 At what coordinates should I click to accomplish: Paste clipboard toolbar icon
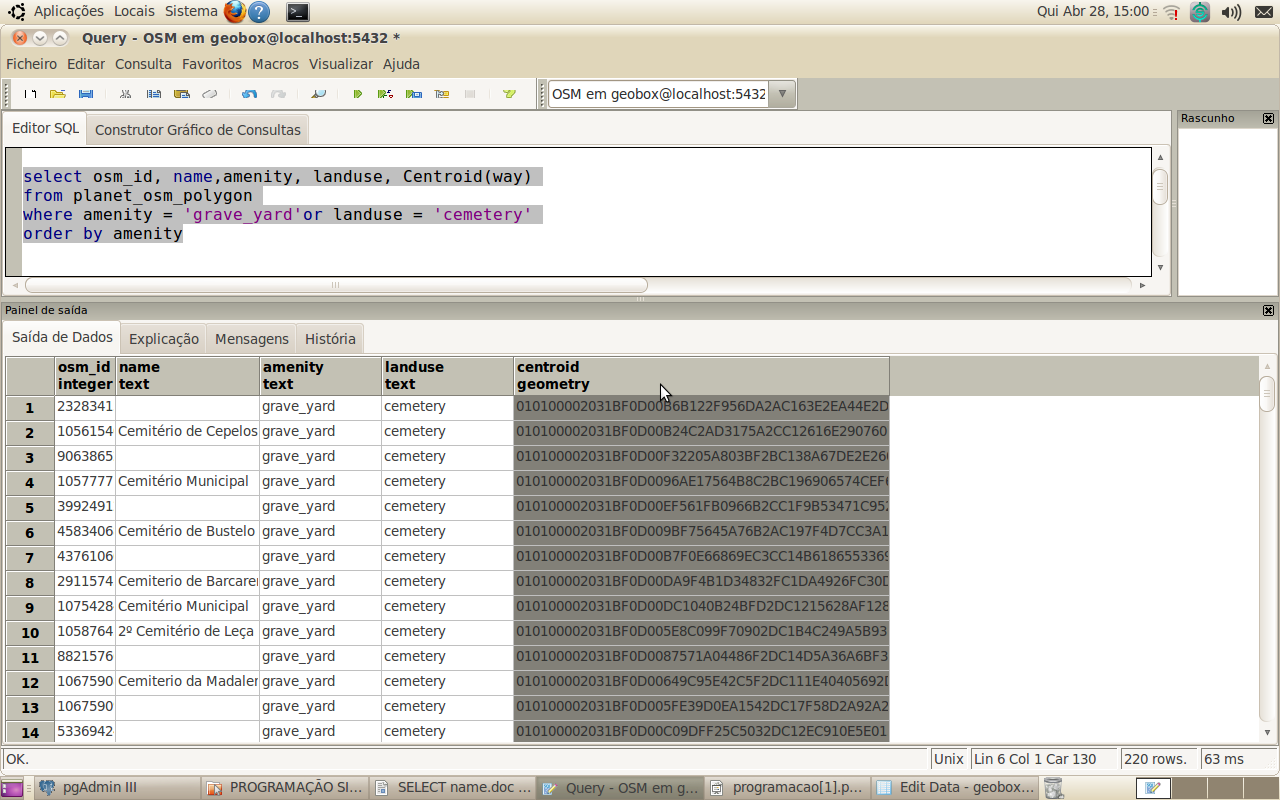(x=182, y=94)
